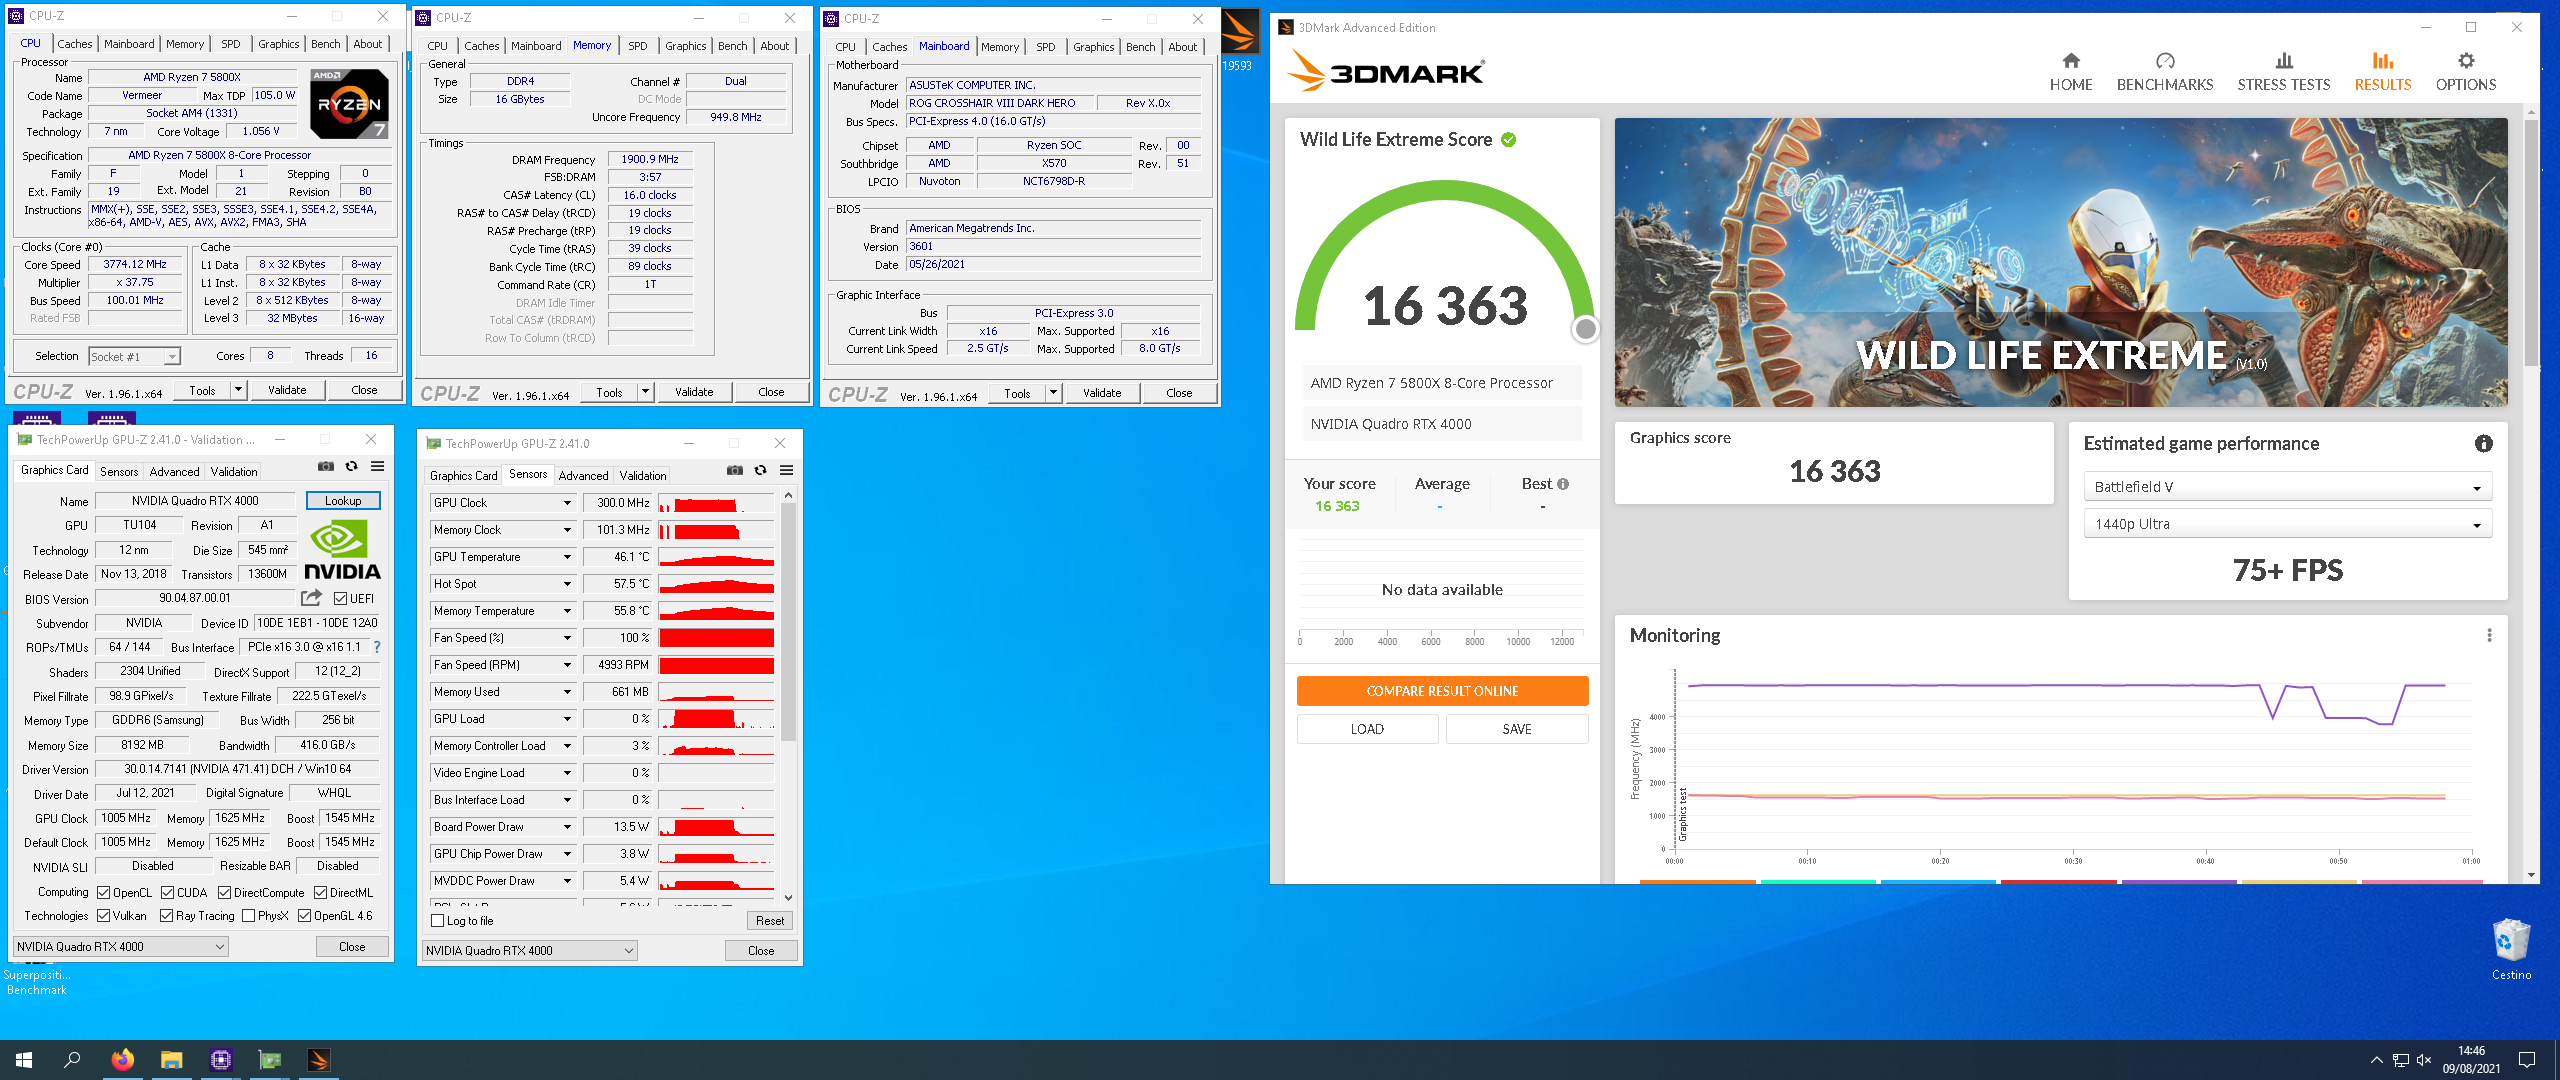Viewport: 2560px width, 1080px height.
Task: Toggle DirectML checkbox
Action: point(320,892)
